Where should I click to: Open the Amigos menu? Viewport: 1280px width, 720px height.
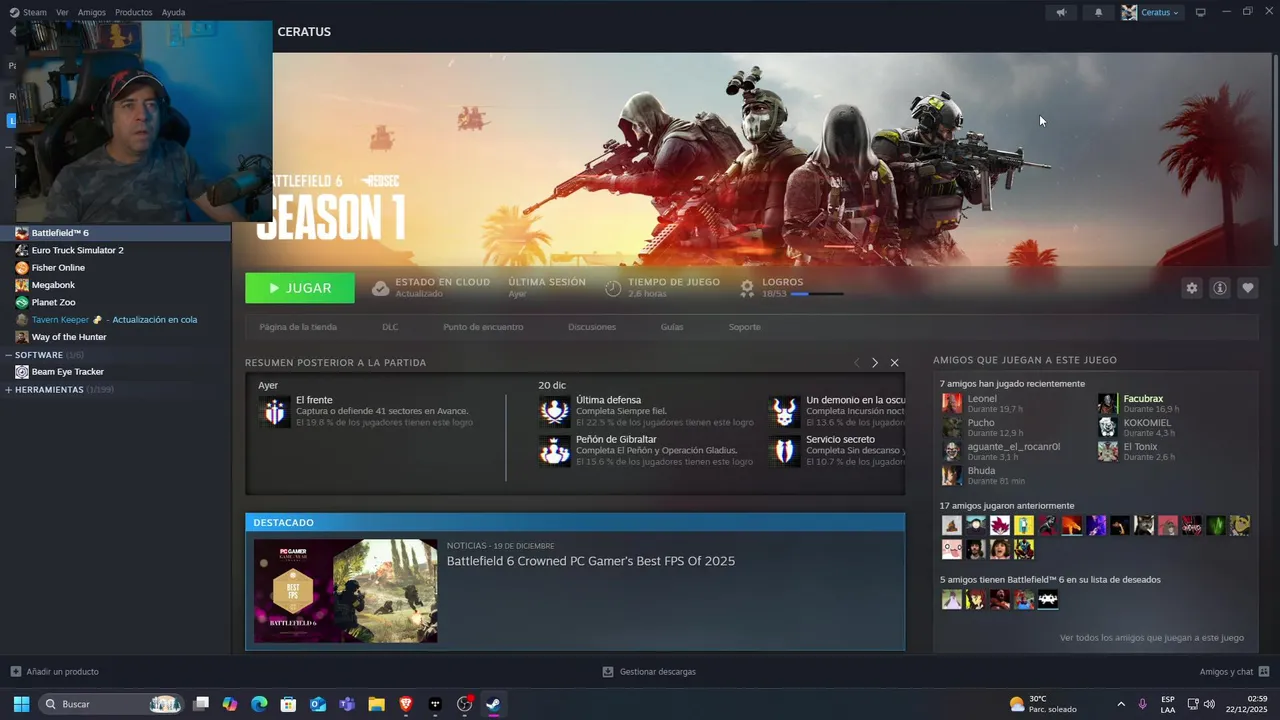point(92,12)
